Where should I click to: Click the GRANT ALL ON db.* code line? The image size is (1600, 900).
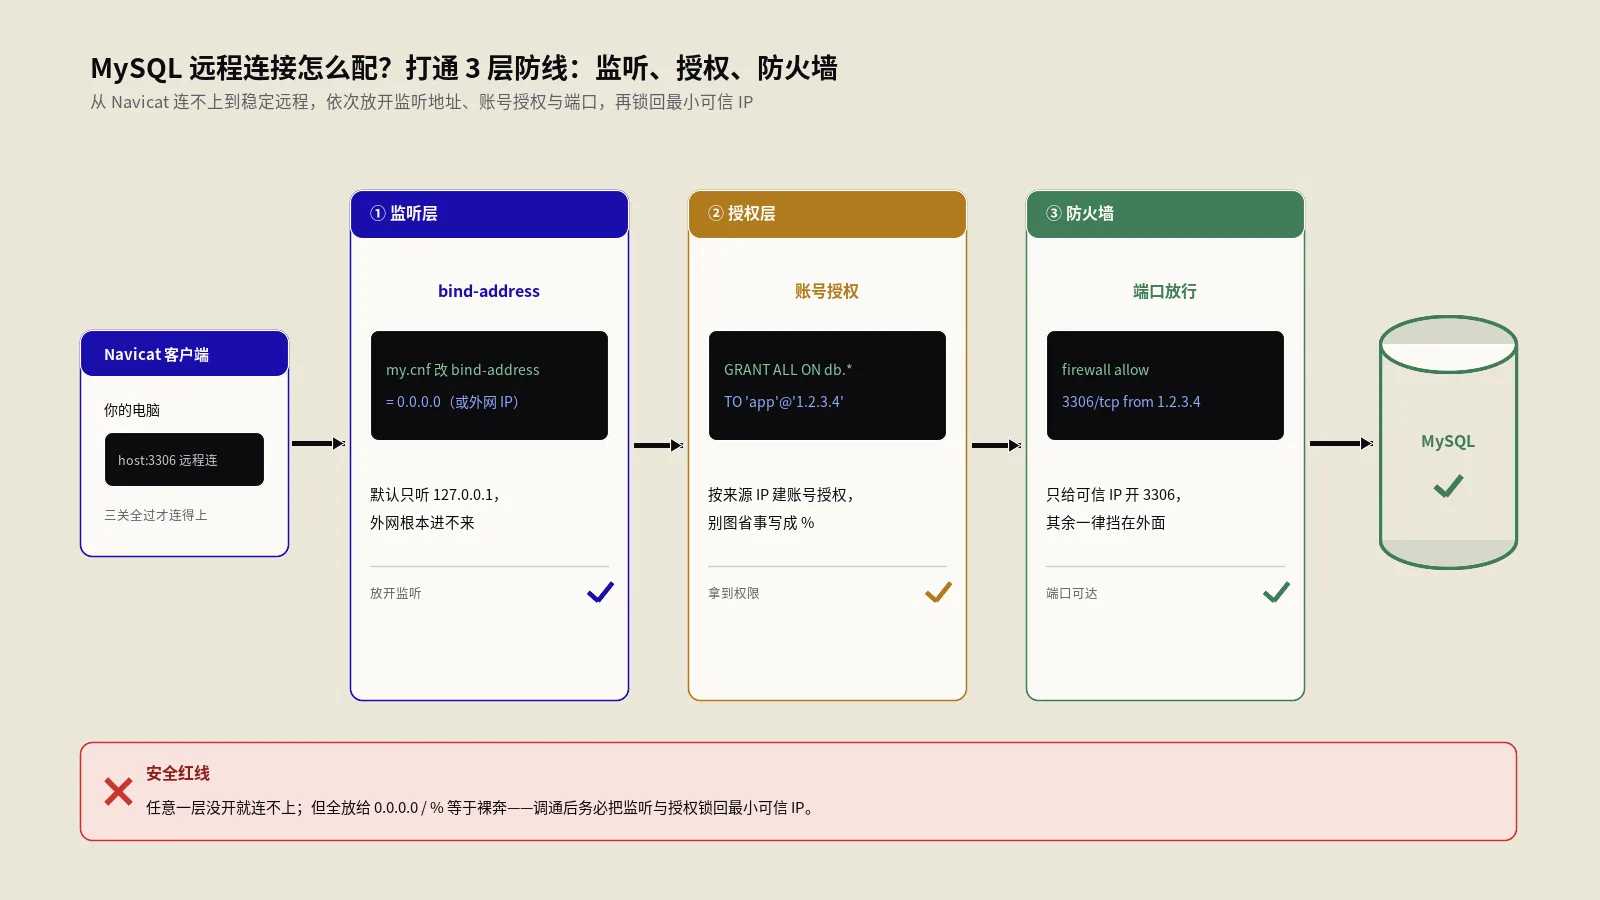(788, 370)
